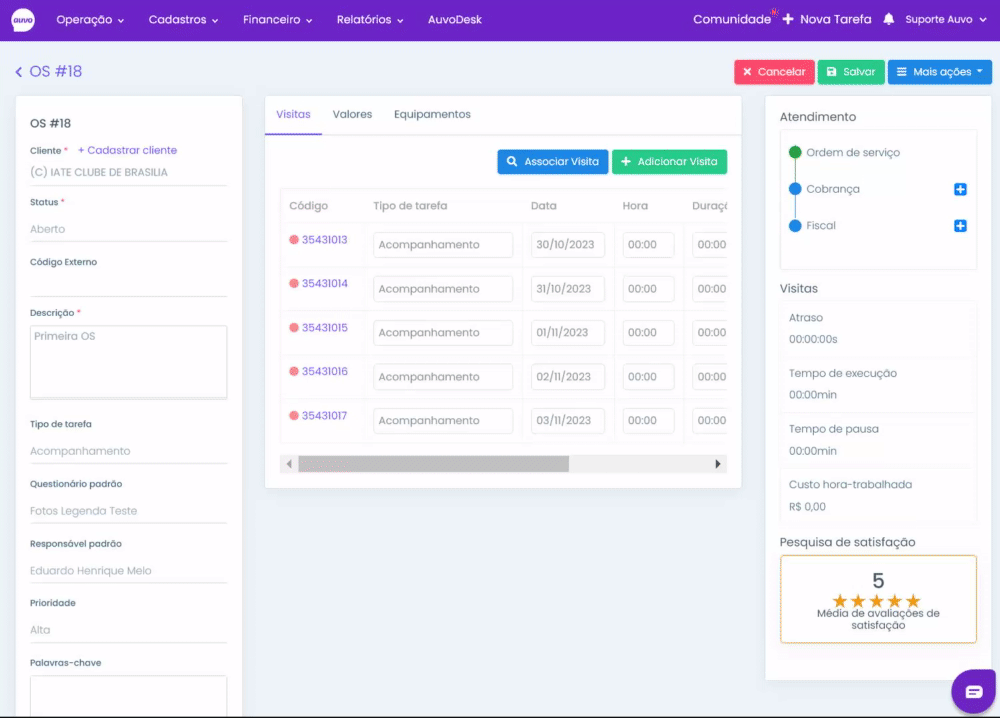This screenshot has height=718, width=1000.
Task: Click the date field 03/11/2023
Action: [x=568, y=420]
